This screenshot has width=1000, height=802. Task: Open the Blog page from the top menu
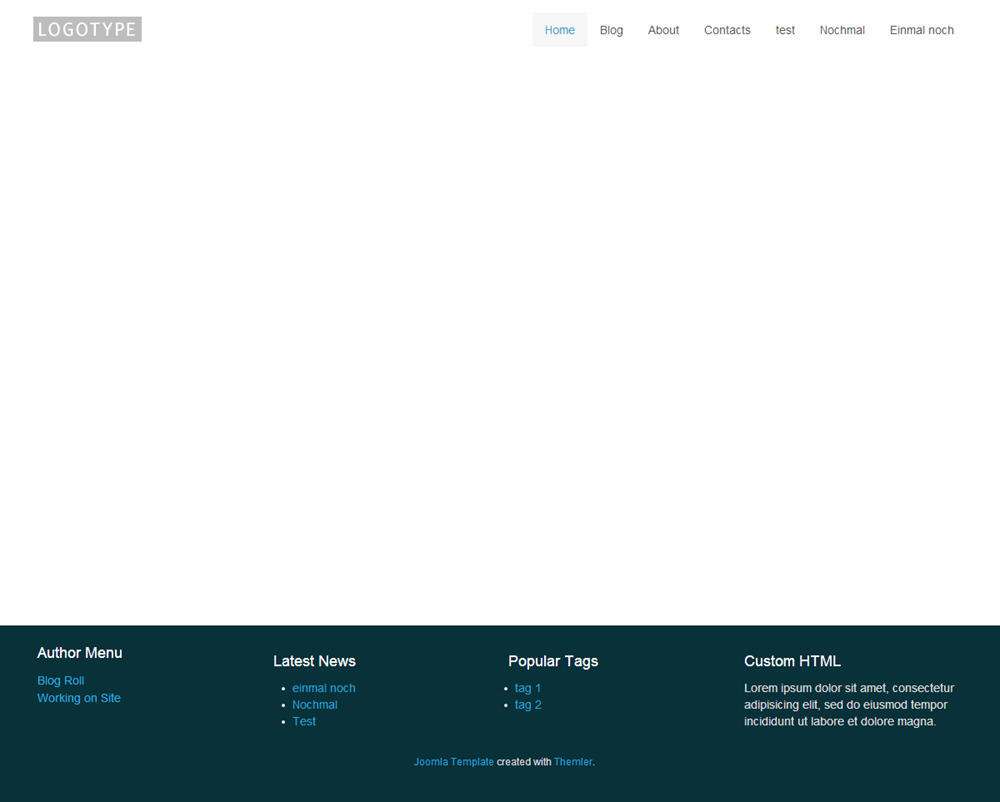tap(611, 30)
